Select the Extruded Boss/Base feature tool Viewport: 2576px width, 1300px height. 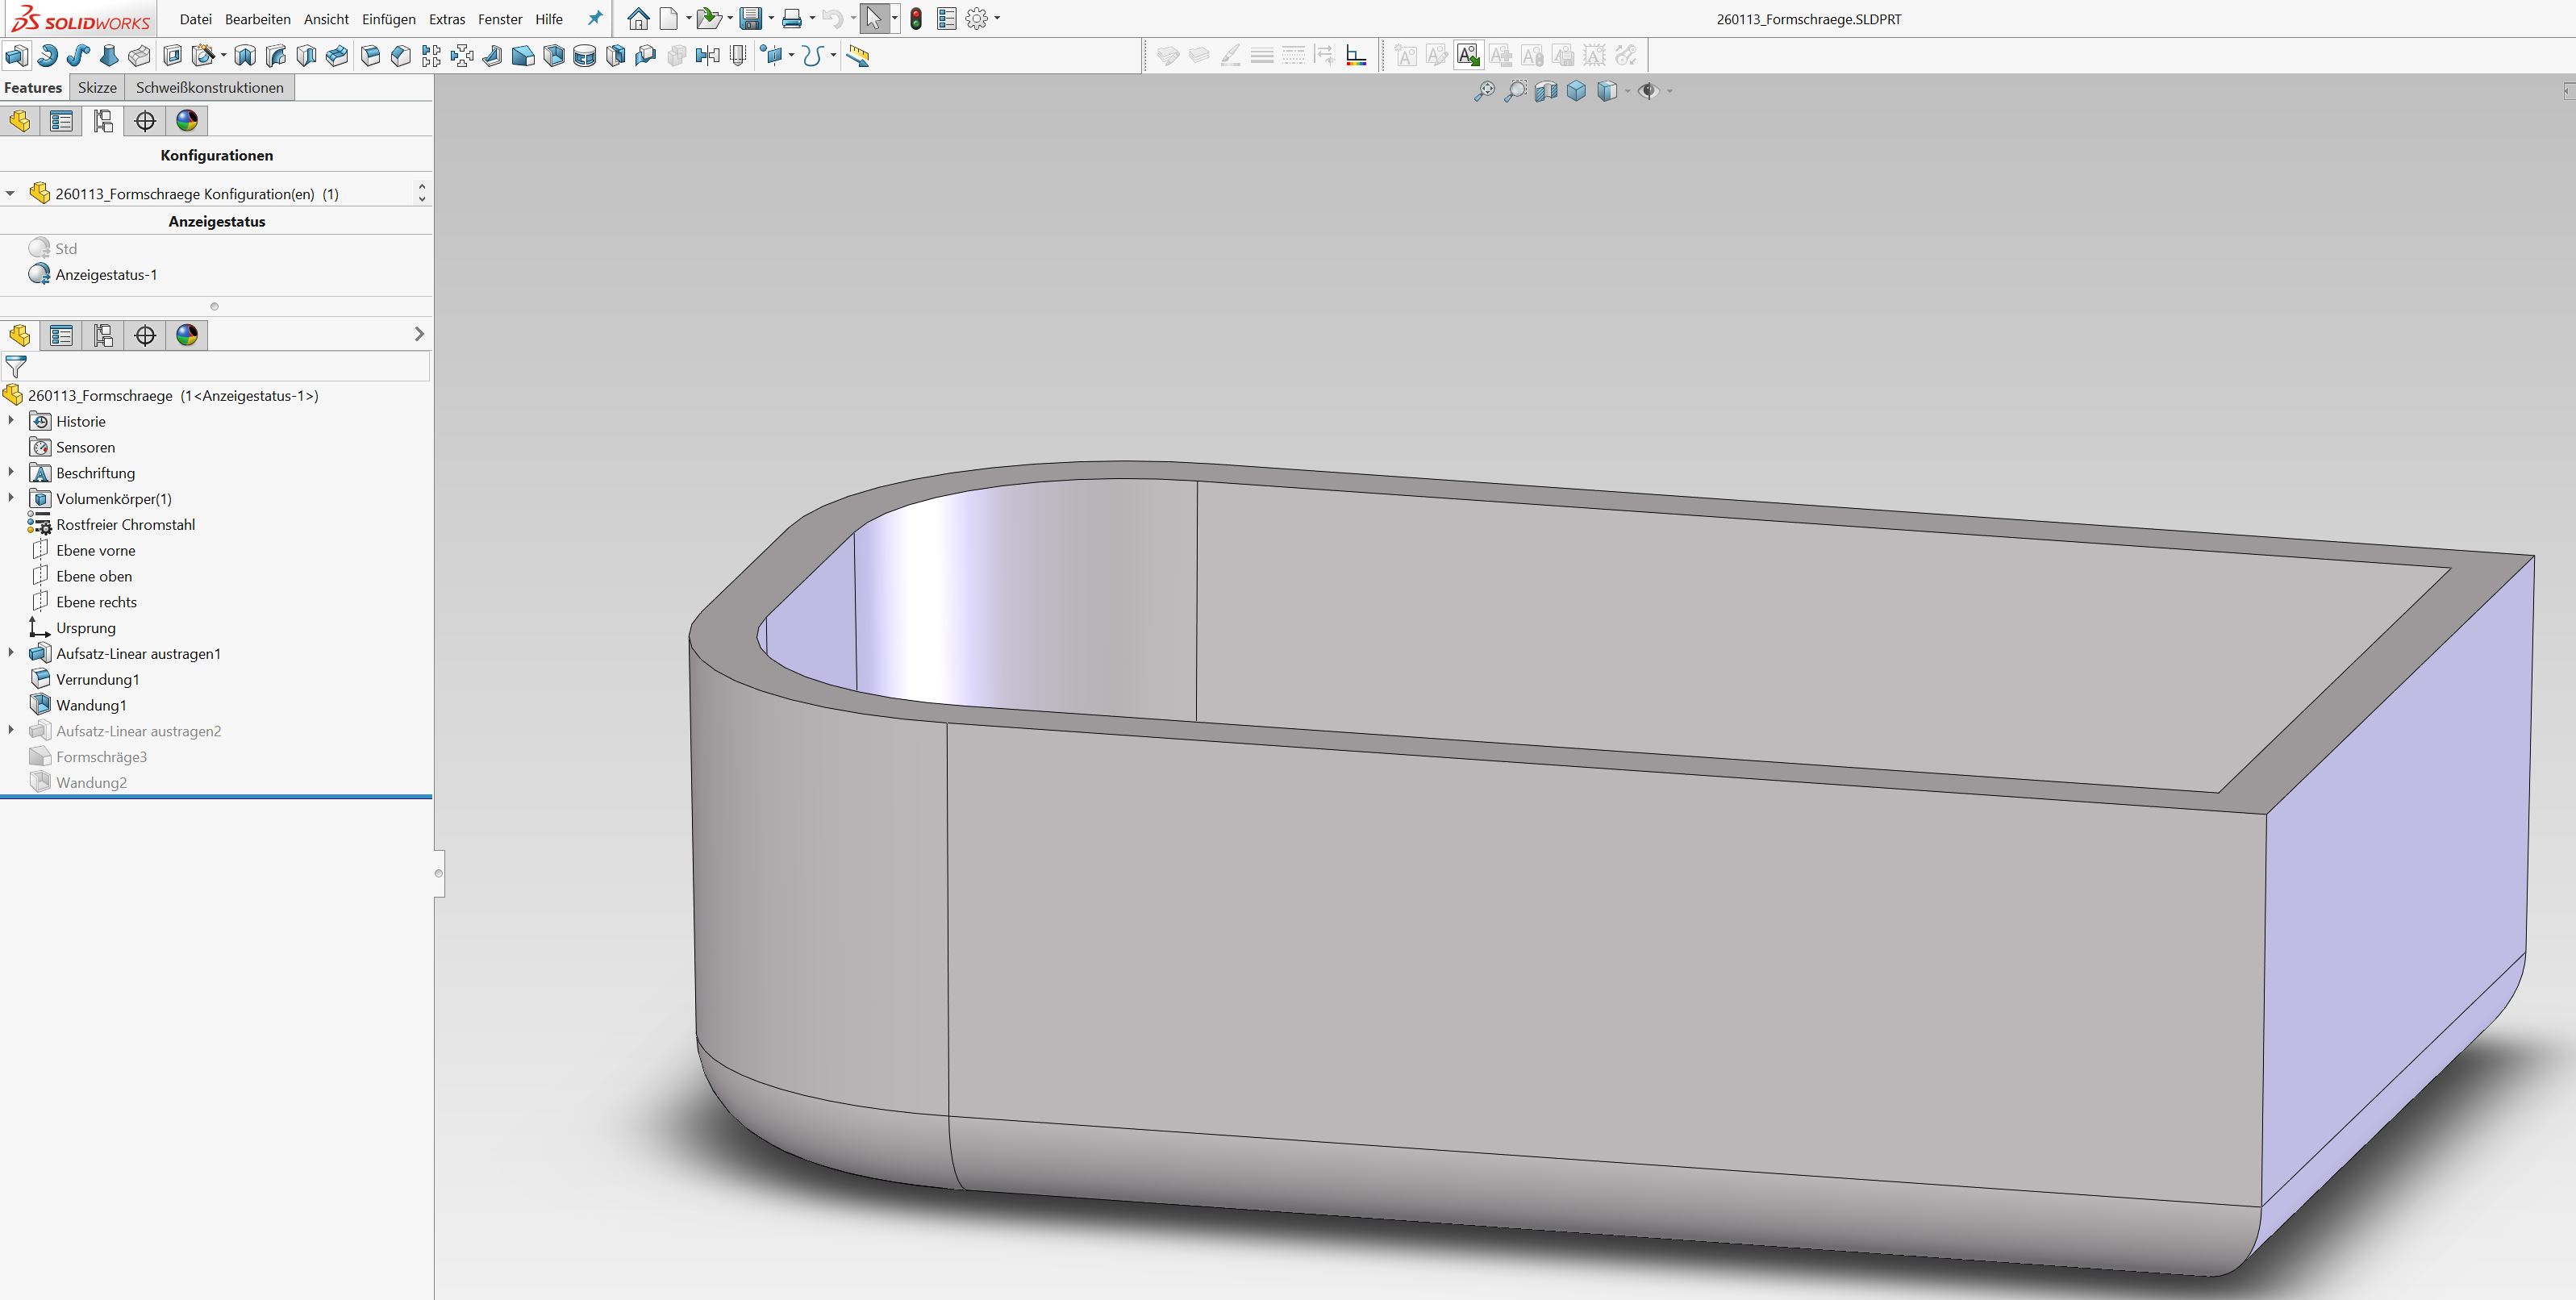[x=17, y=56]
